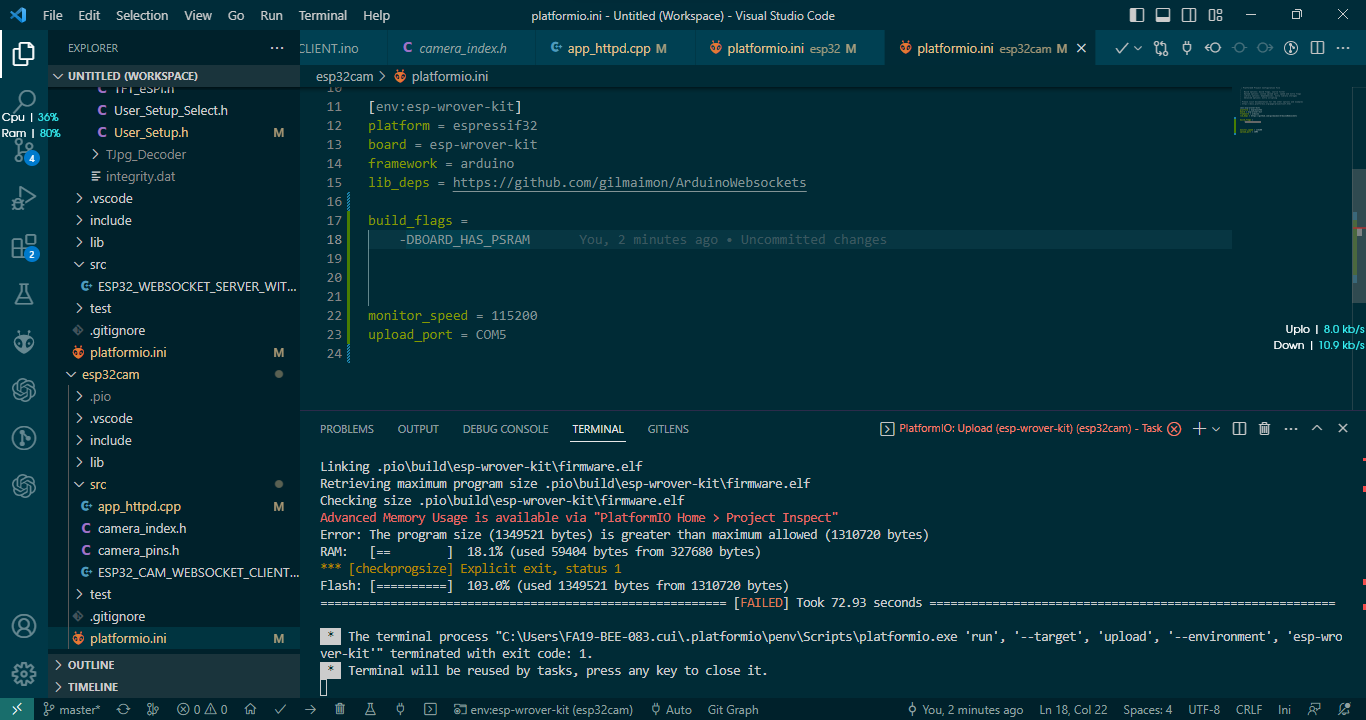Create new terminal with plus icon

1200,428
